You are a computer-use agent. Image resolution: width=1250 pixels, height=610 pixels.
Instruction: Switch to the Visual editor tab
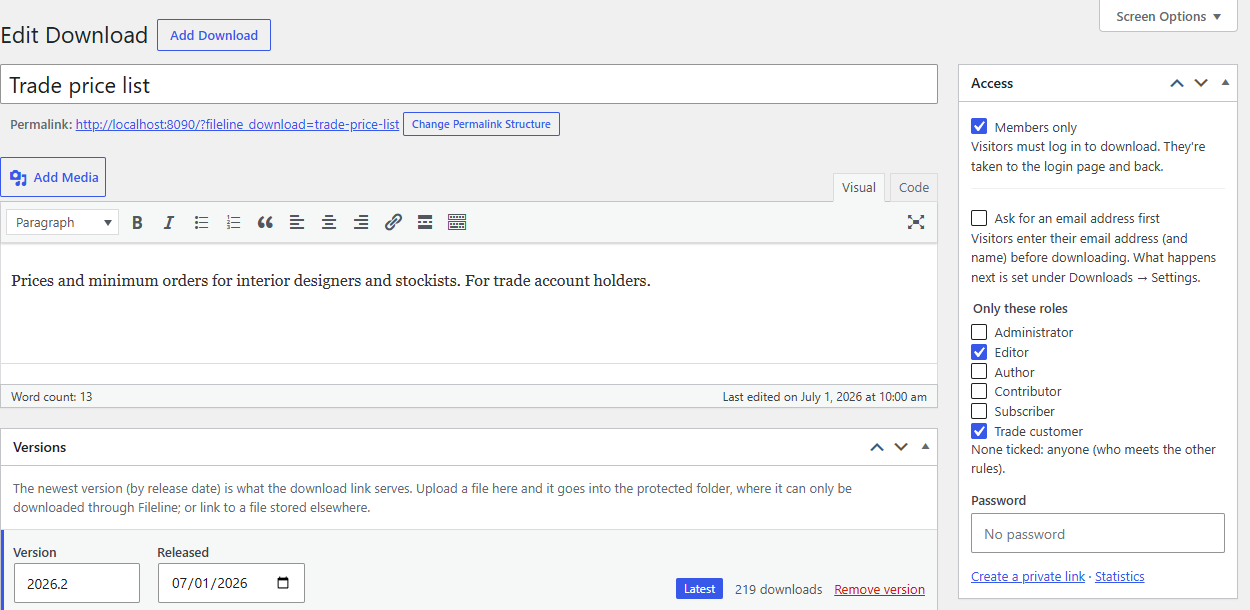tap(859, 187)
